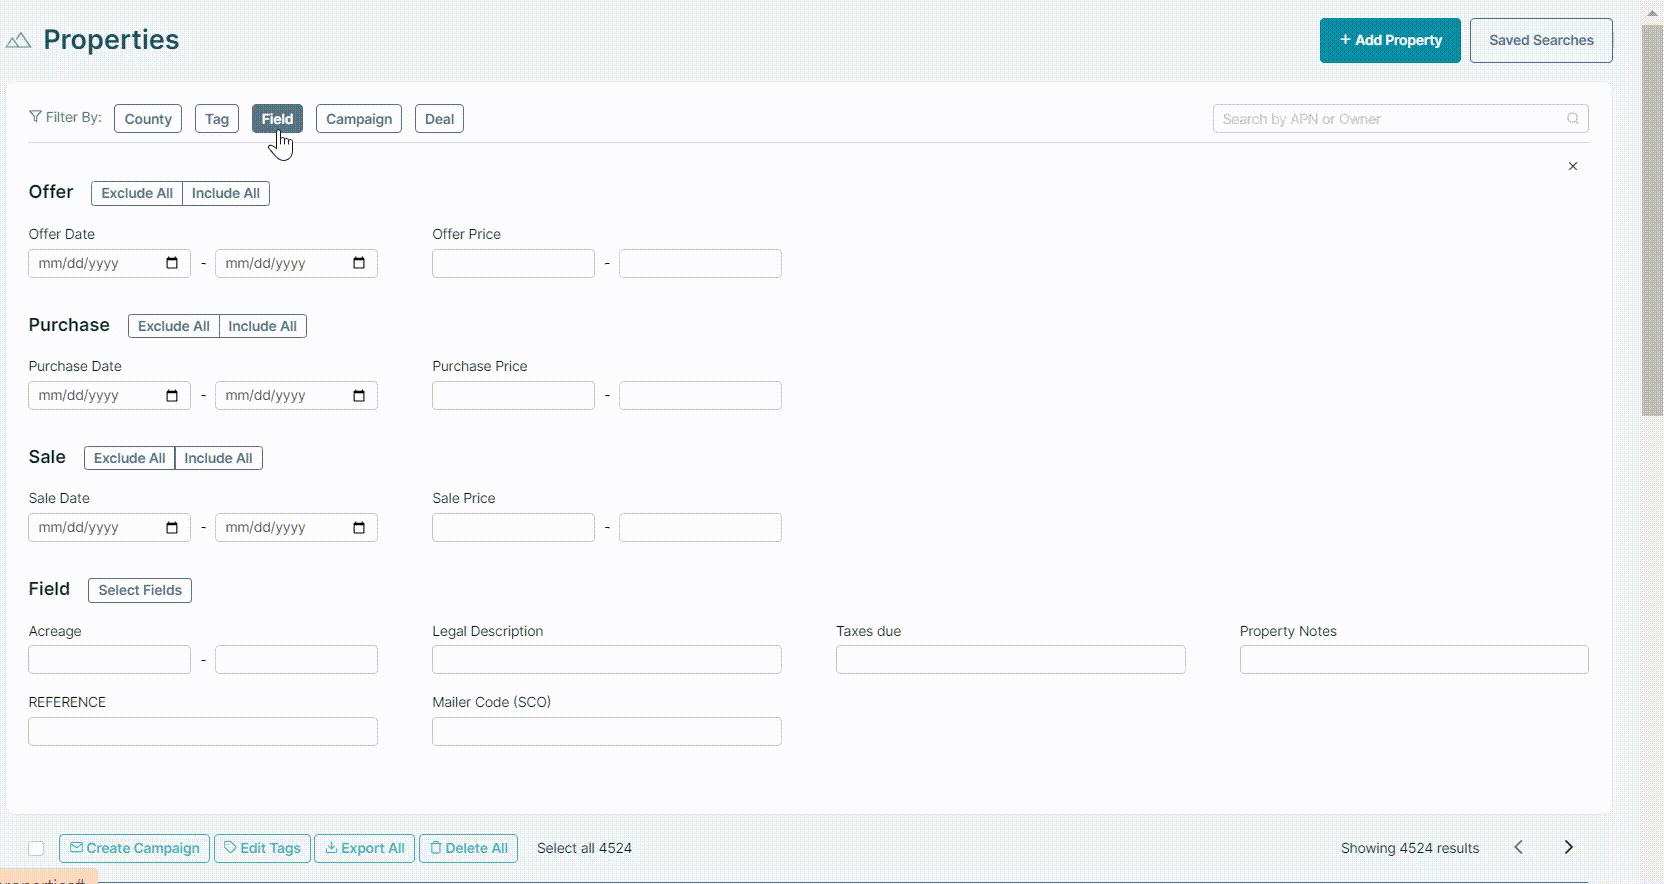Open Purchase Date start calendar picker
This screenshot has width=1664, height=884.
(x=172, y=395)
